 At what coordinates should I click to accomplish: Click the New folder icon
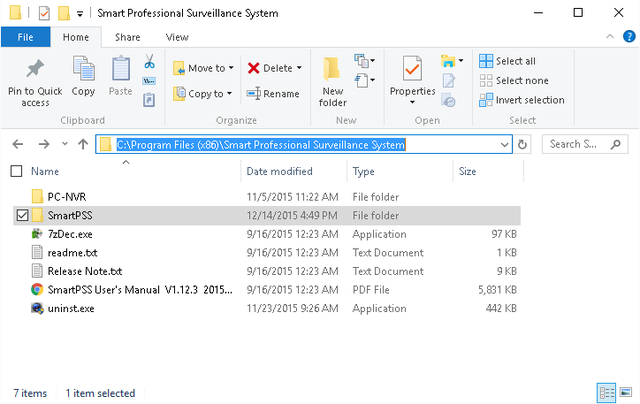click(332, 70)
